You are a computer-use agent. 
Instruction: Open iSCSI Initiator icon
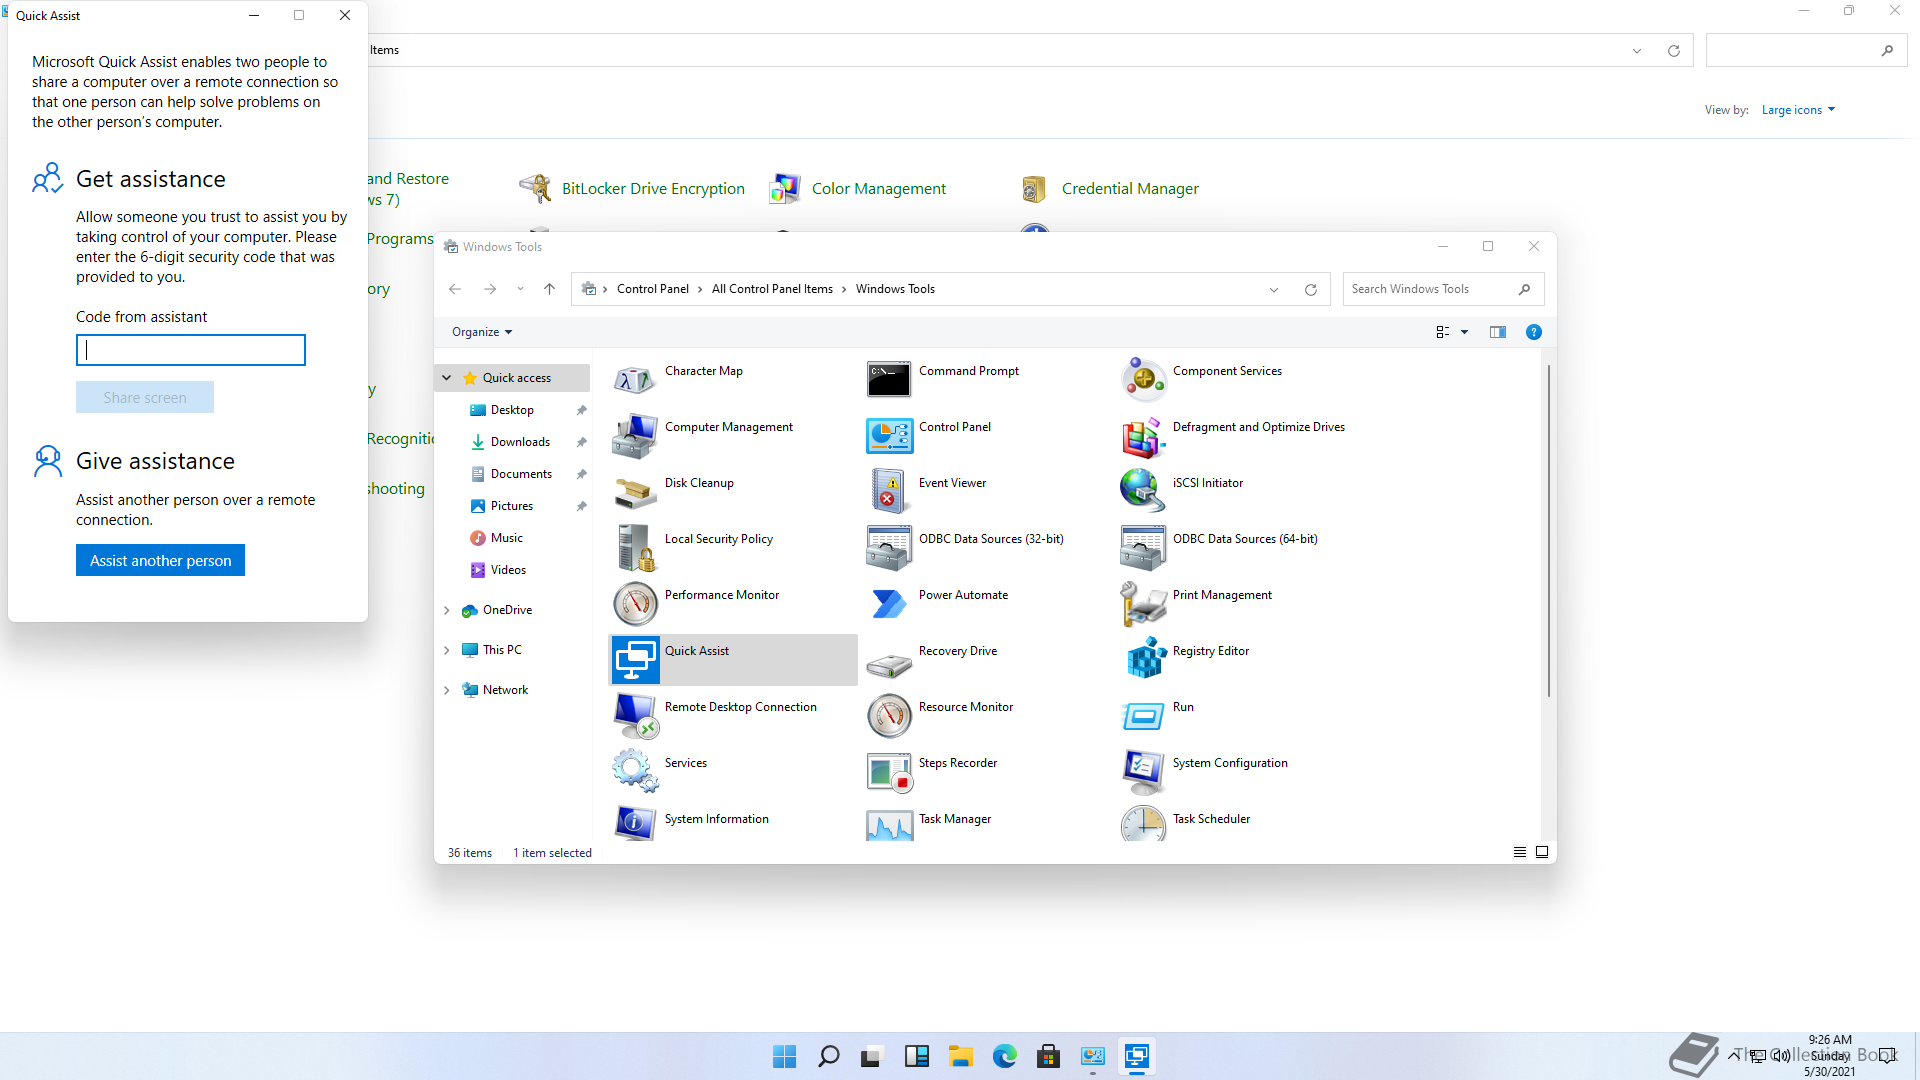coord(1142,492)
